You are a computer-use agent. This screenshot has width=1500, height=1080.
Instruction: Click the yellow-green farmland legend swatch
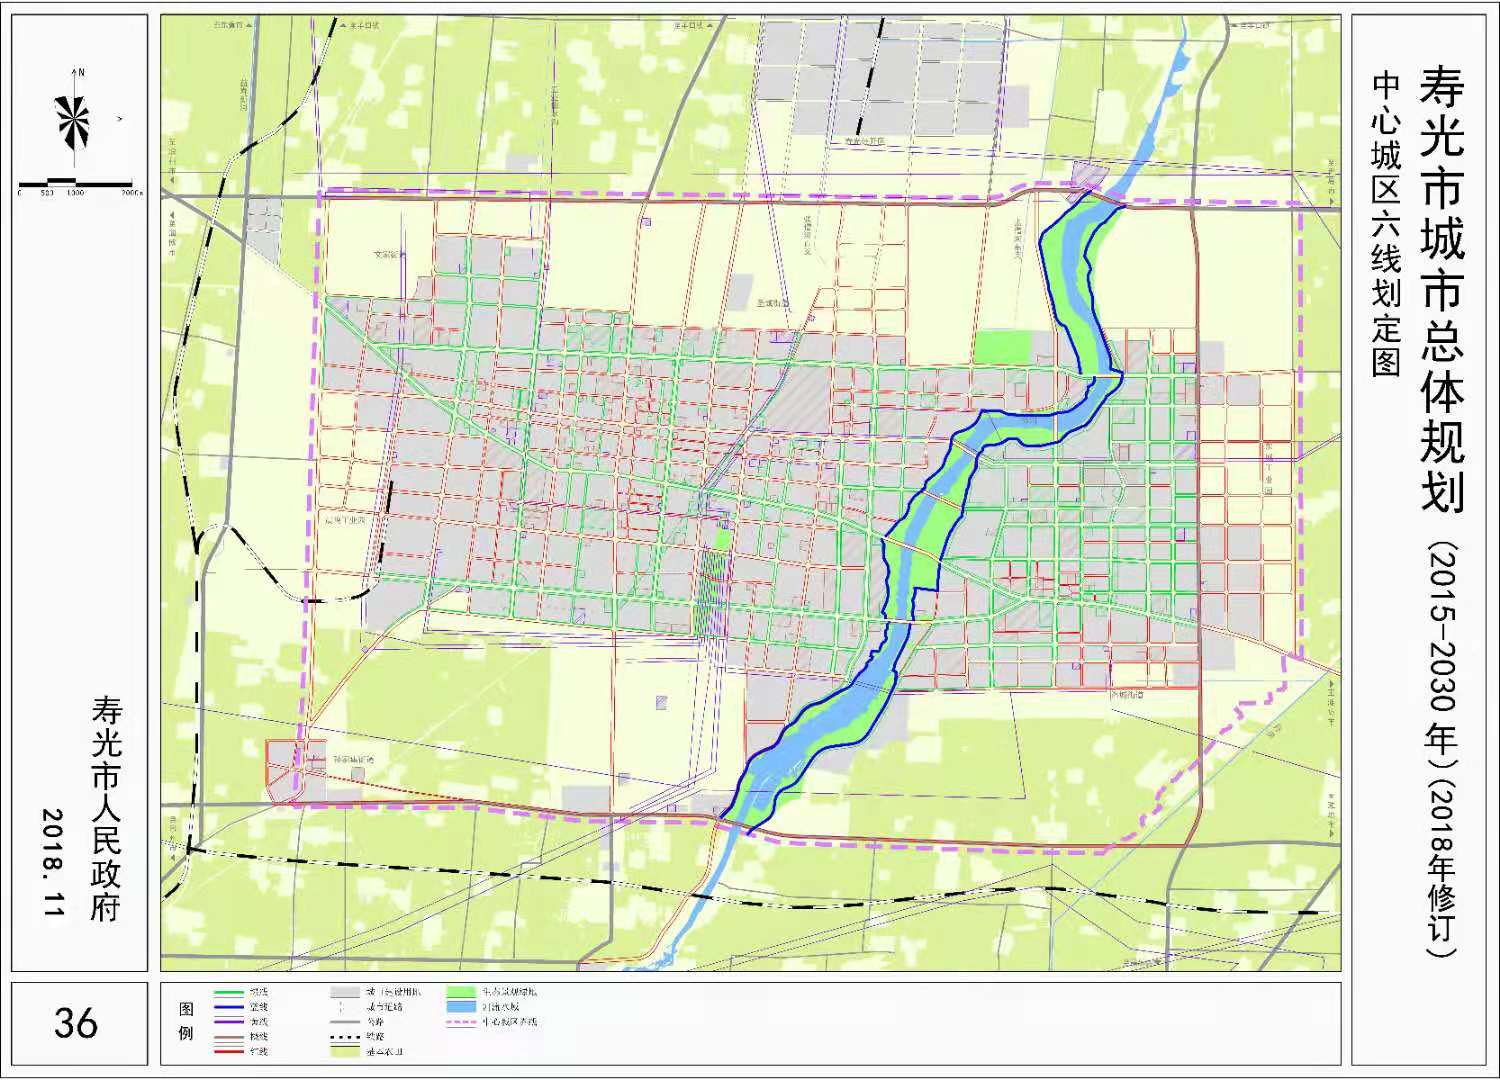(x=345, y=1052)
